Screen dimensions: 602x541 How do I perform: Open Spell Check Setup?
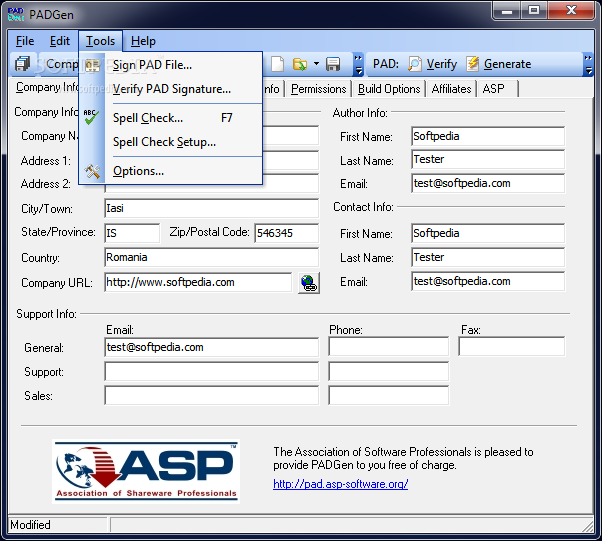[170, 142]
